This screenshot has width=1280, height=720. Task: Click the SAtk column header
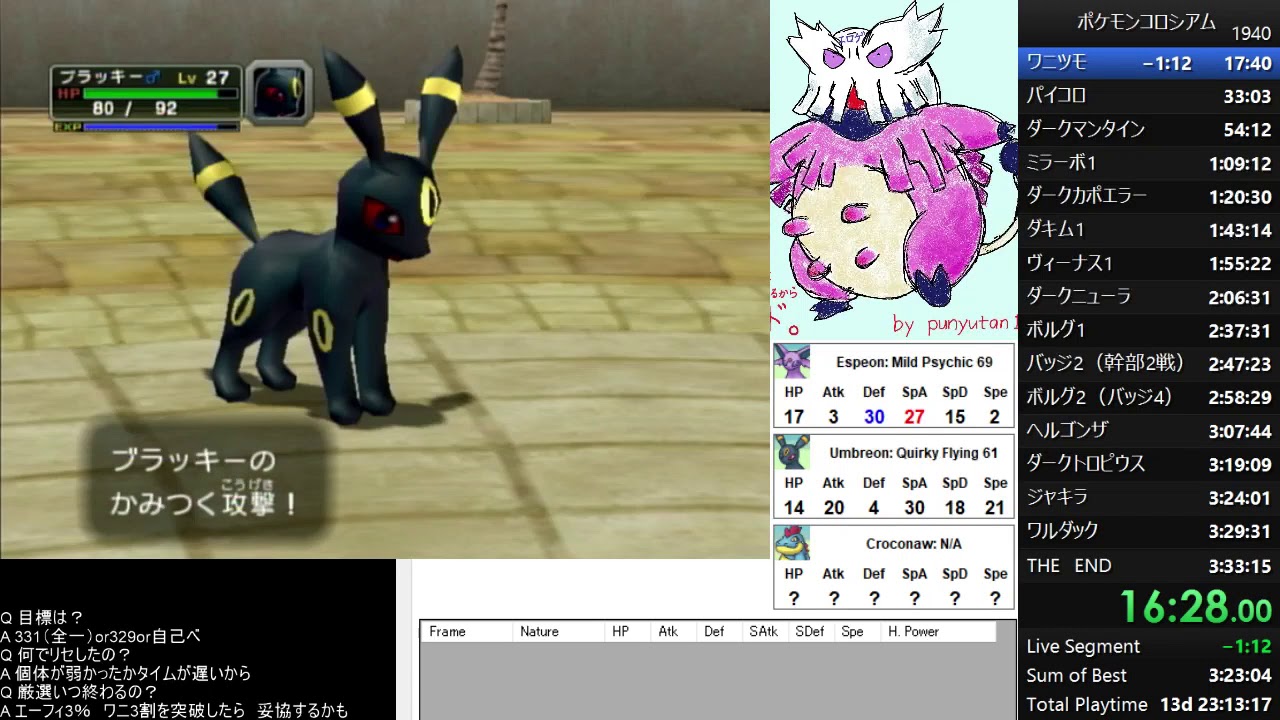[x=764, y=632]
